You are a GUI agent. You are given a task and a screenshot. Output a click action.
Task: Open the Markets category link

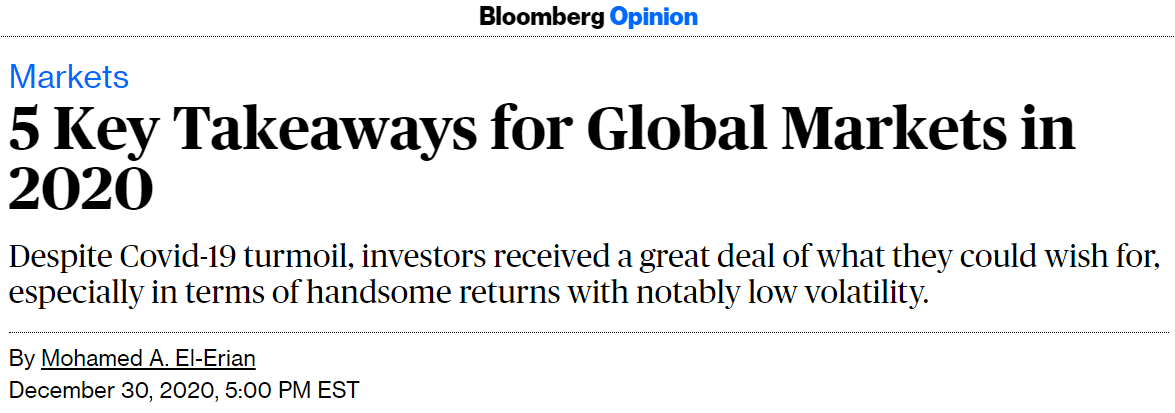tap(69, 76)
